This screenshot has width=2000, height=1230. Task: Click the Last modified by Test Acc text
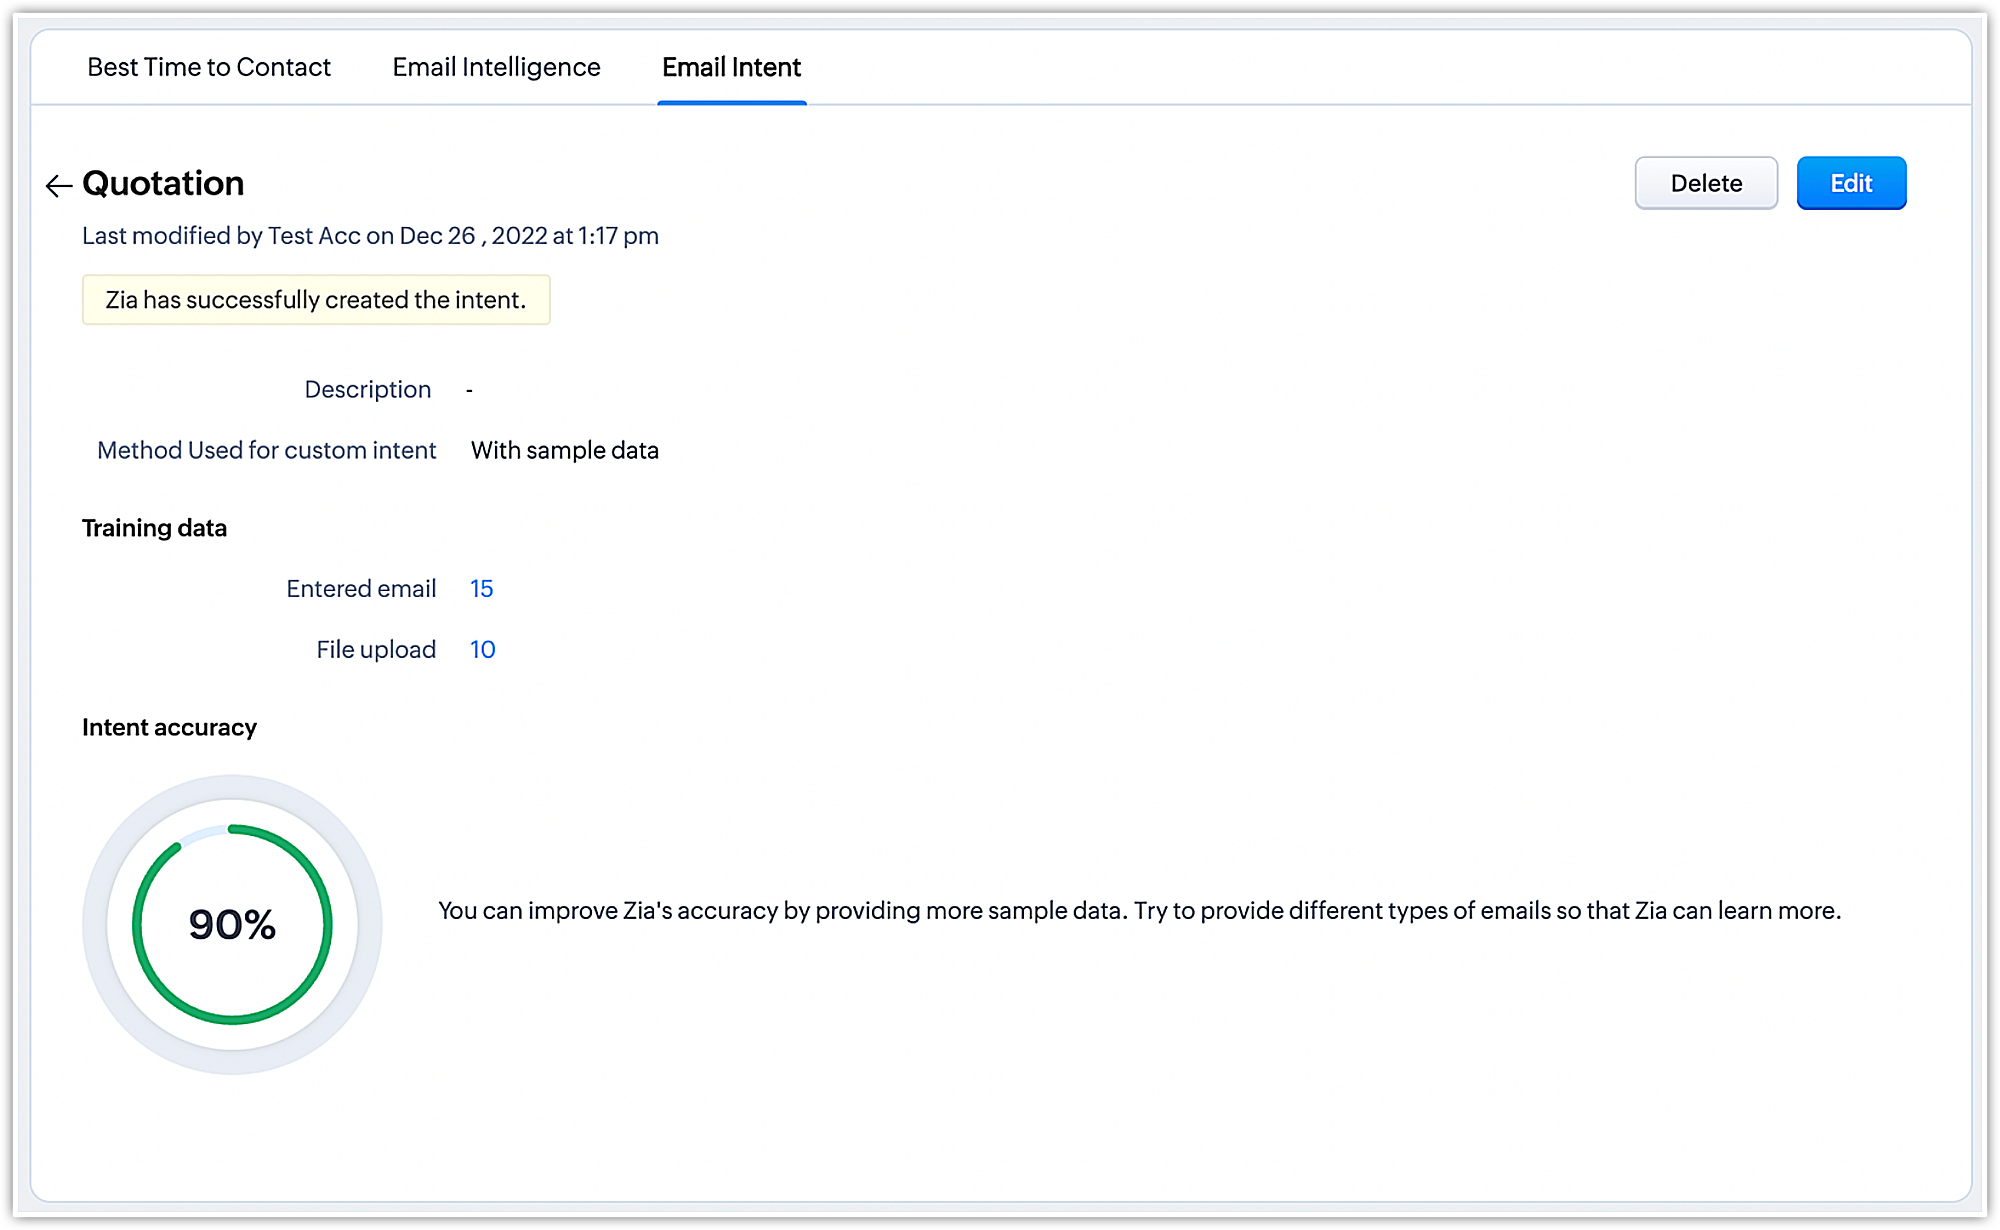point(370,236)
